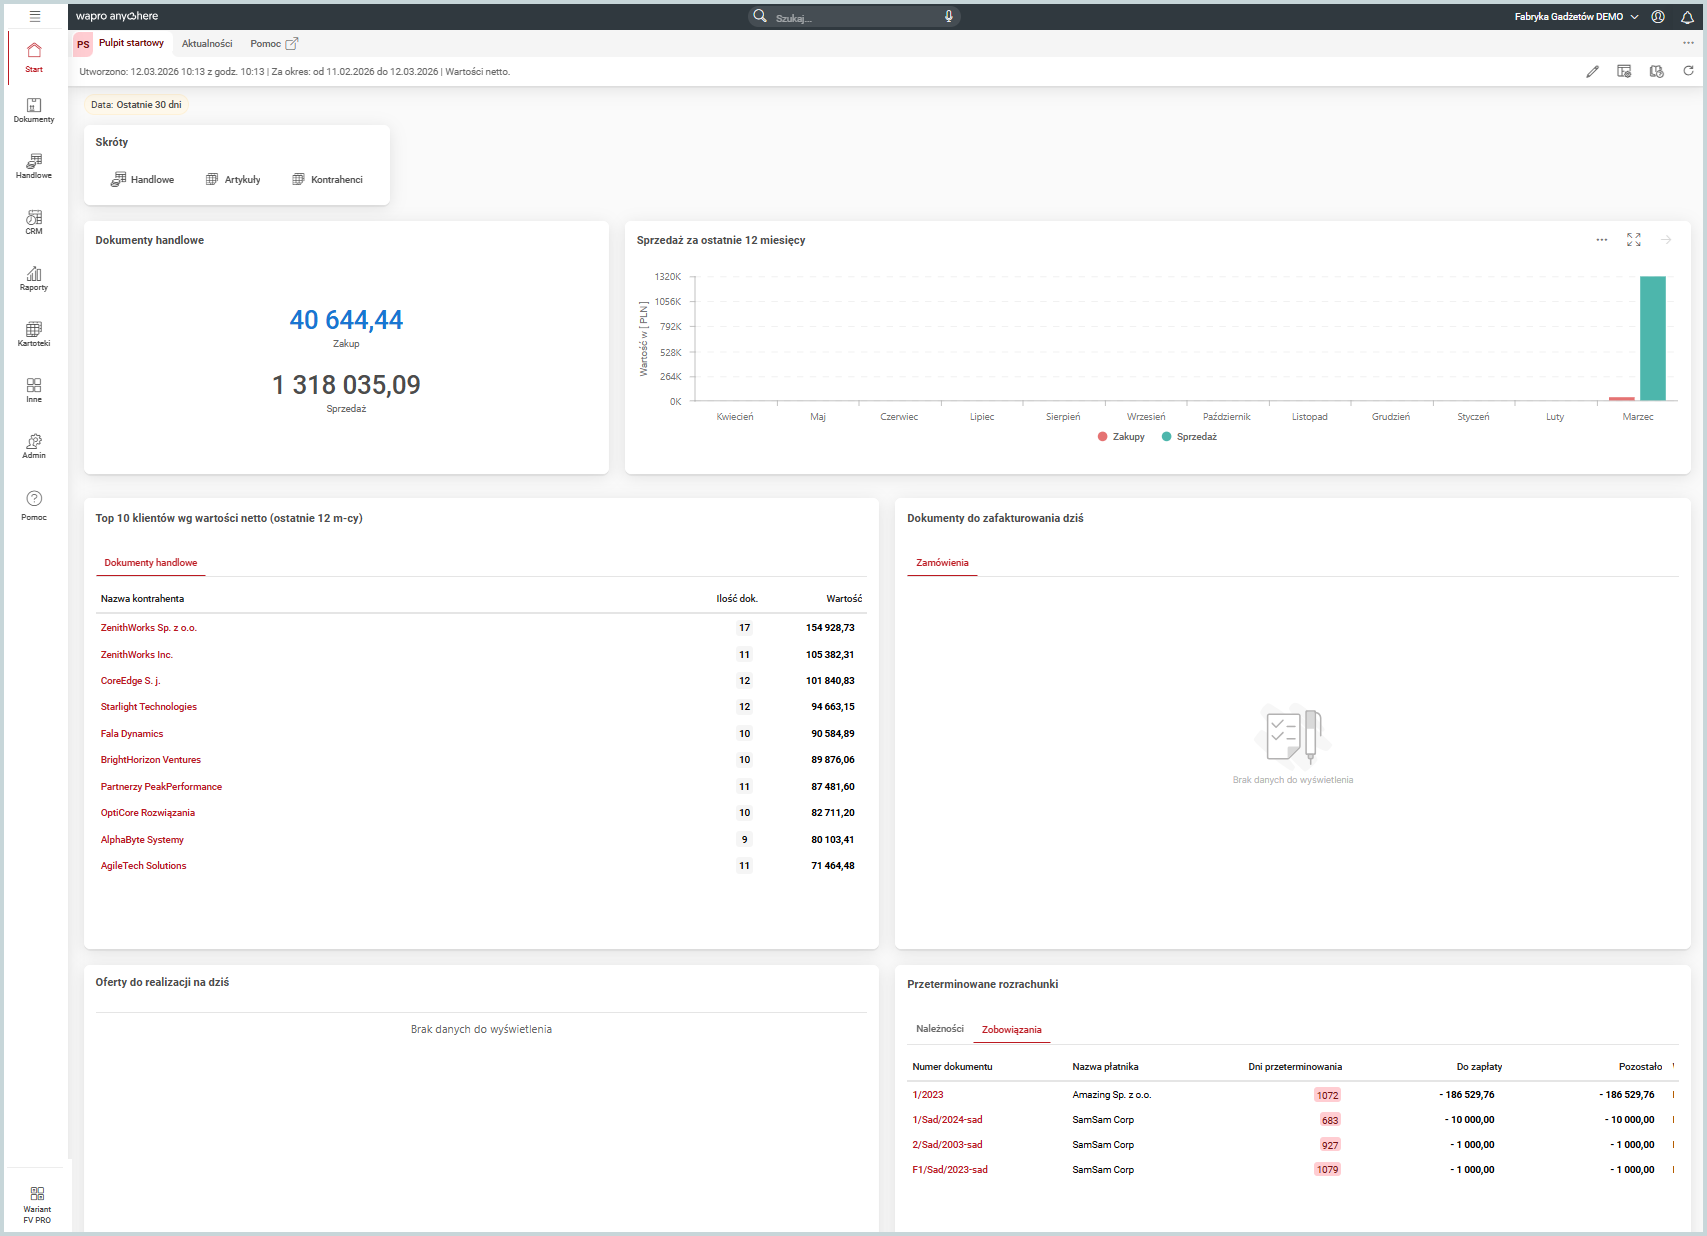Refresh the dashboard data

pyautogui.click(x=1688, y=71)
